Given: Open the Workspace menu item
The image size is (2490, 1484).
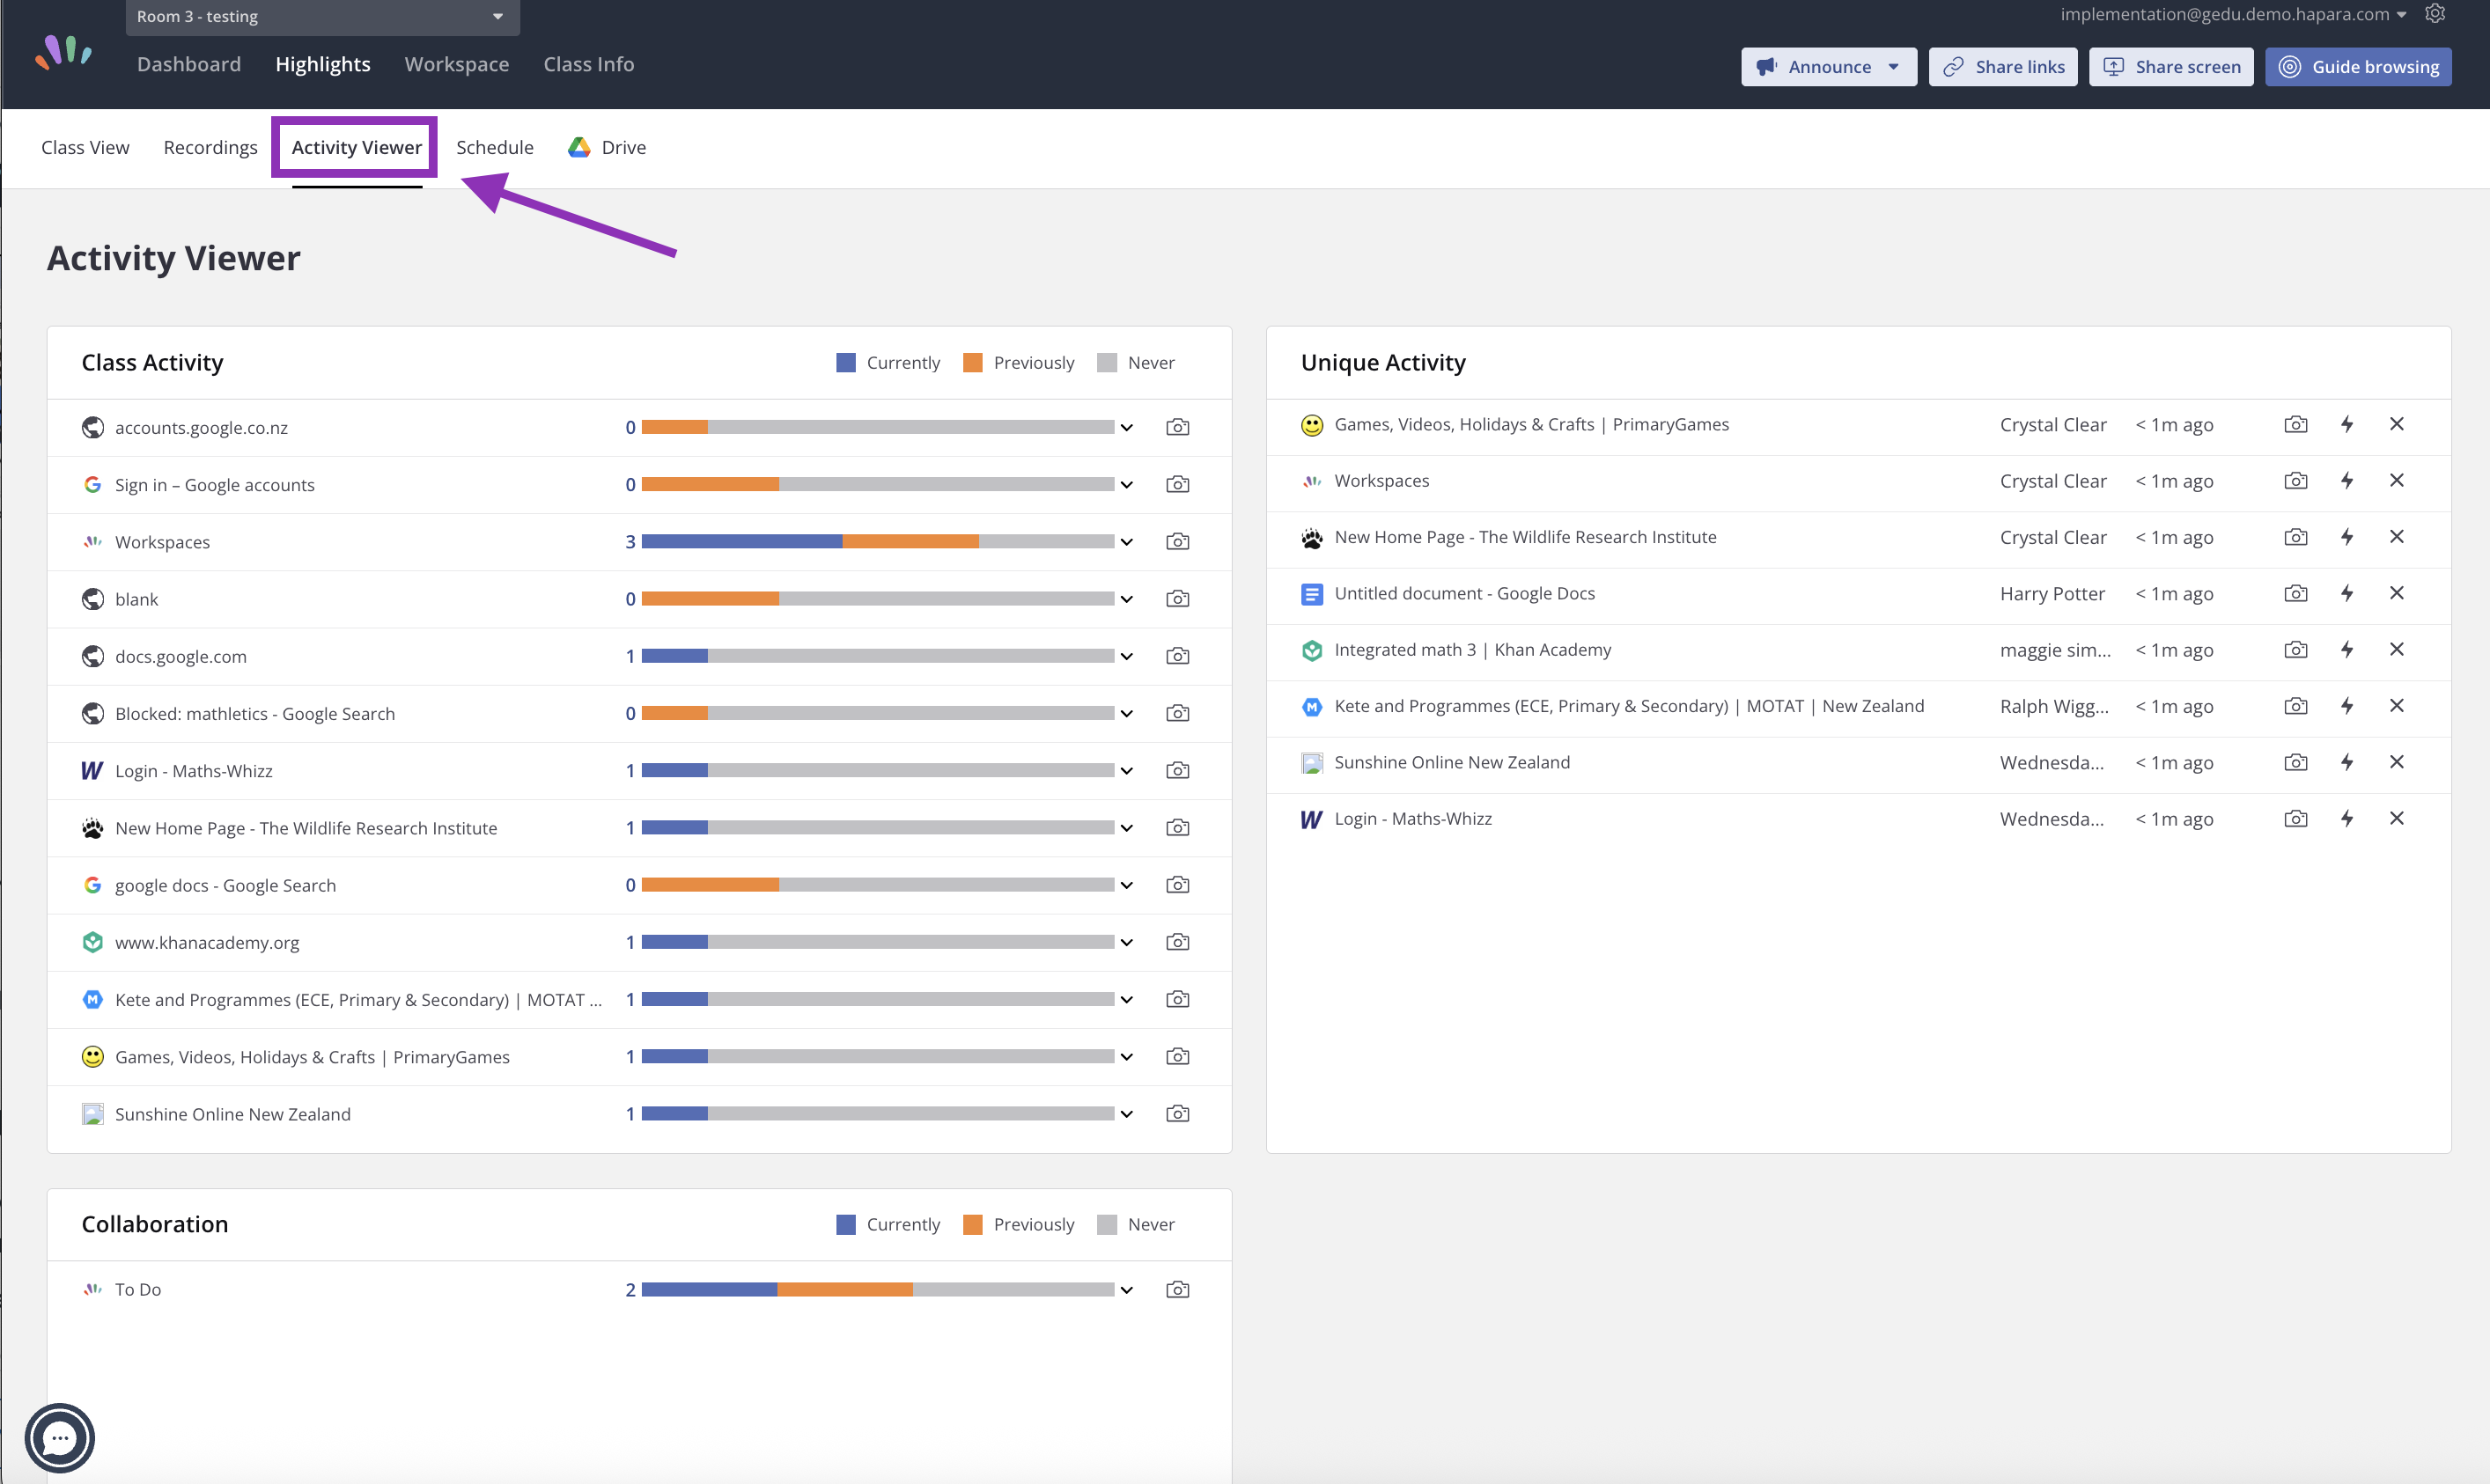Looking at the screenshot, I should tap(457, 65).
